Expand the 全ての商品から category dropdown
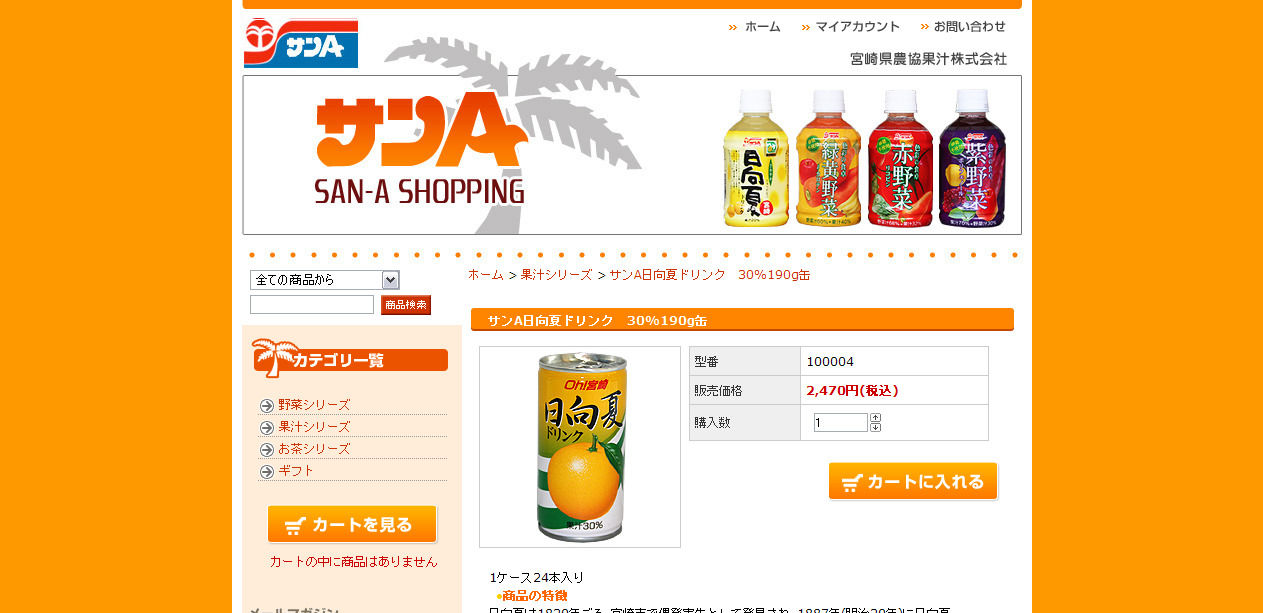1263x613 pixels. [x=325, y=280]
